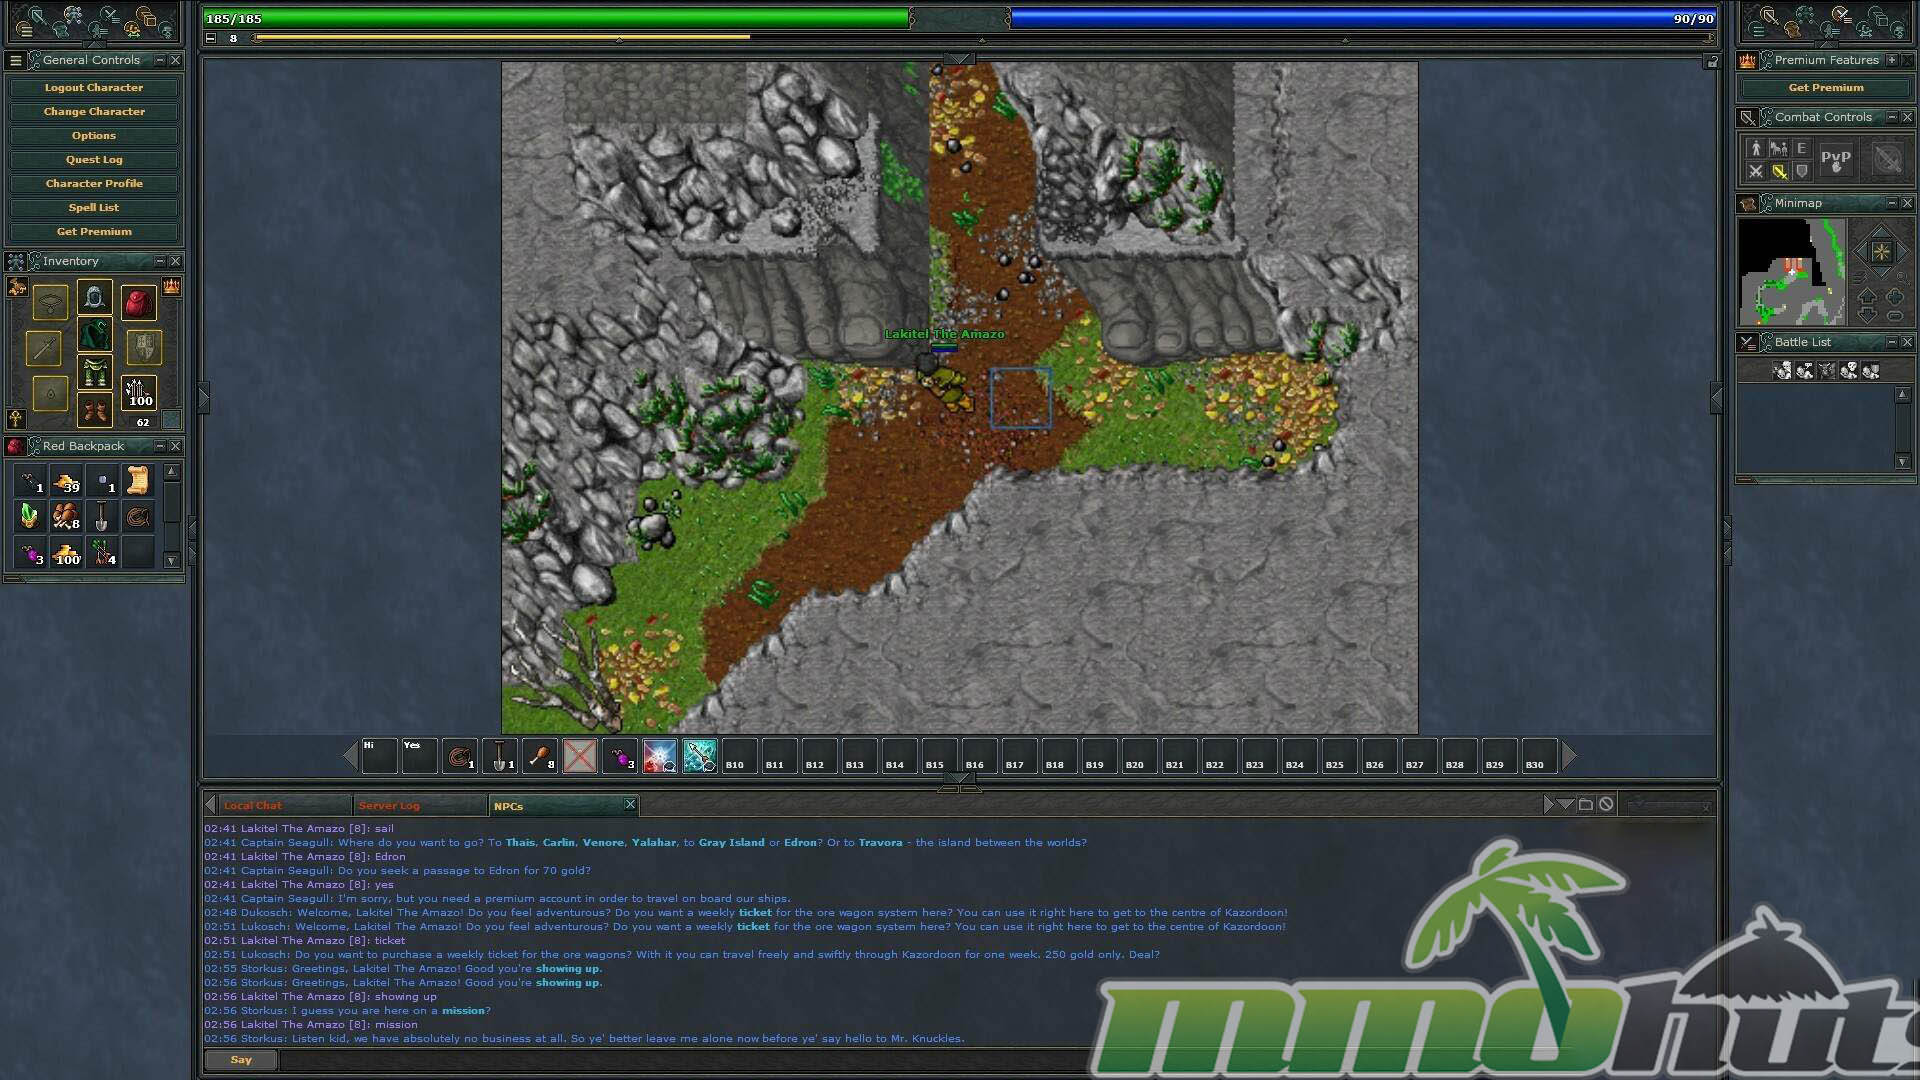1920x1080 pixels.
Task: Toggle the PvP mode button
Action: click(1835, 158)
